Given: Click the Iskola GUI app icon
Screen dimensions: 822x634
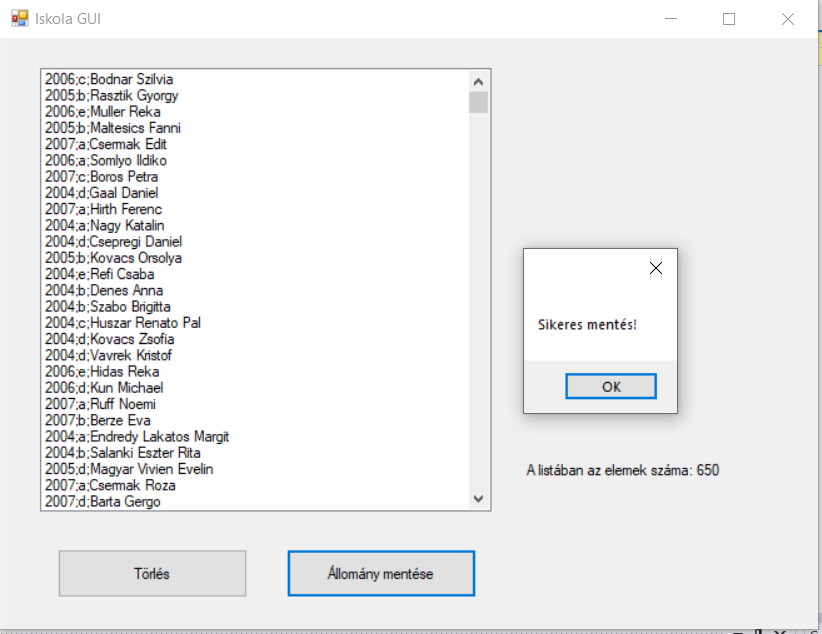Looking at the screenshot, I should pyautogui.click(x=19, y=19).
